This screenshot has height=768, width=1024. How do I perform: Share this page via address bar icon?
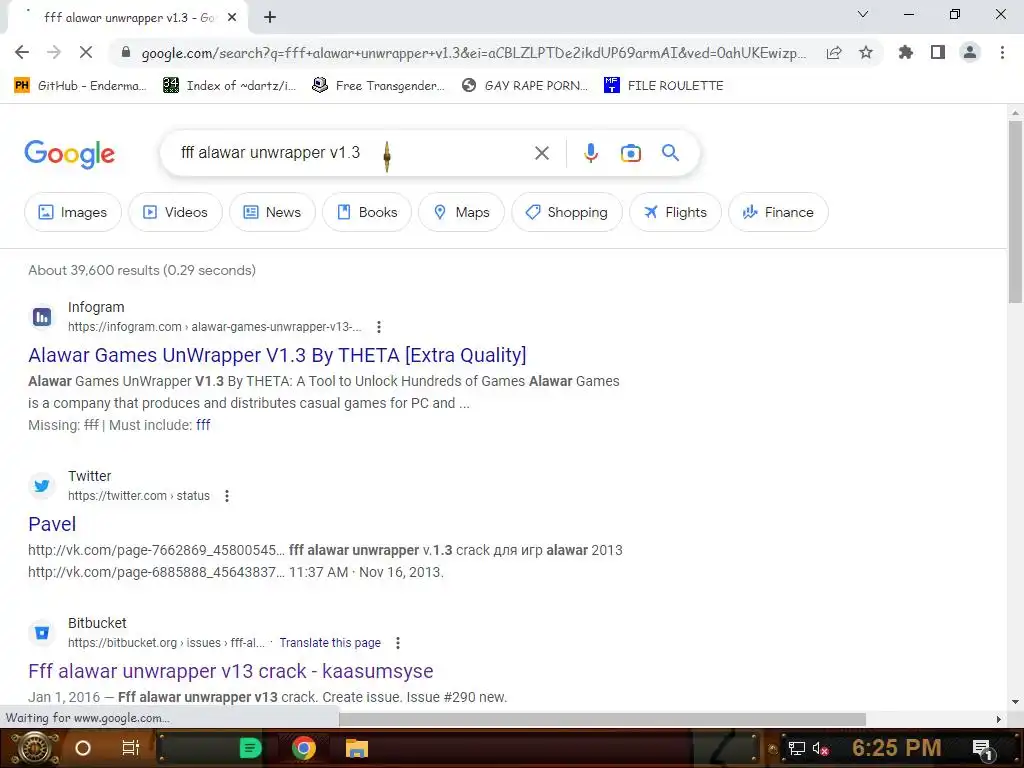(x=834, y=53)
